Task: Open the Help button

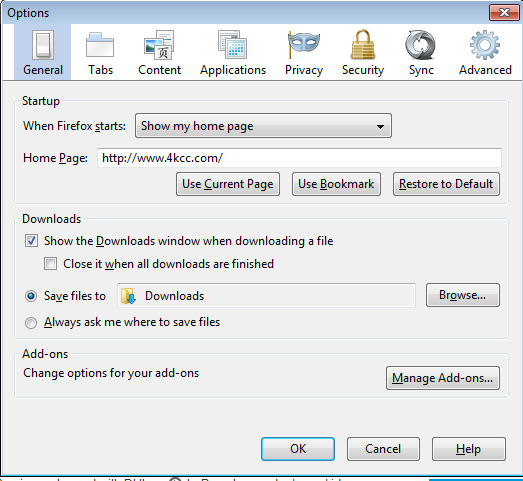Action: point(469,449)
